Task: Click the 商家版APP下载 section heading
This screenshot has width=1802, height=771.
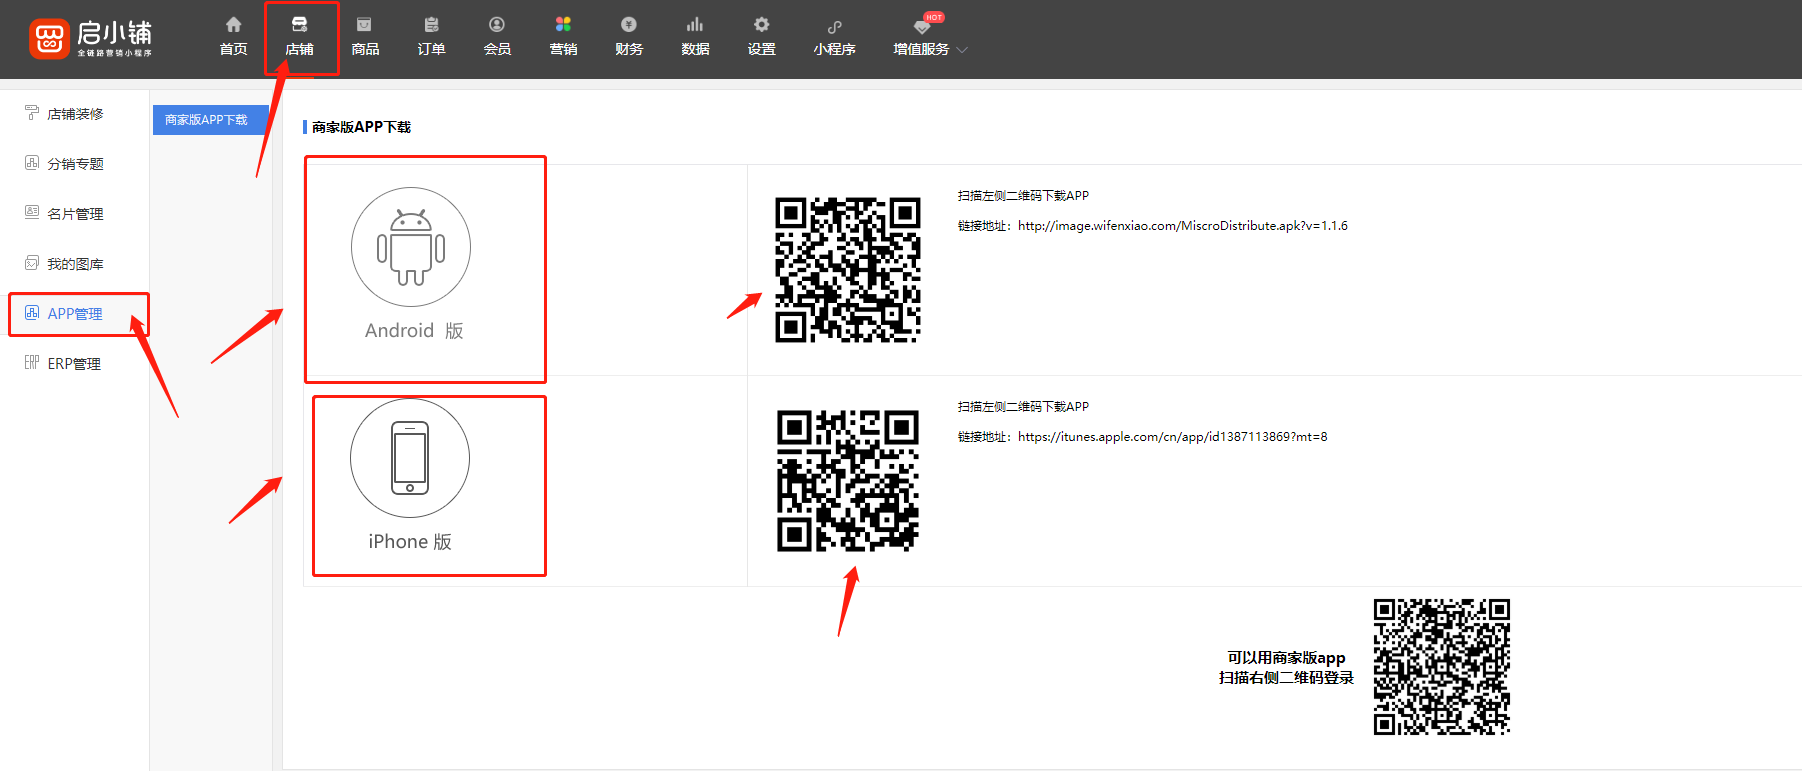Action: [x=361, y=127]
